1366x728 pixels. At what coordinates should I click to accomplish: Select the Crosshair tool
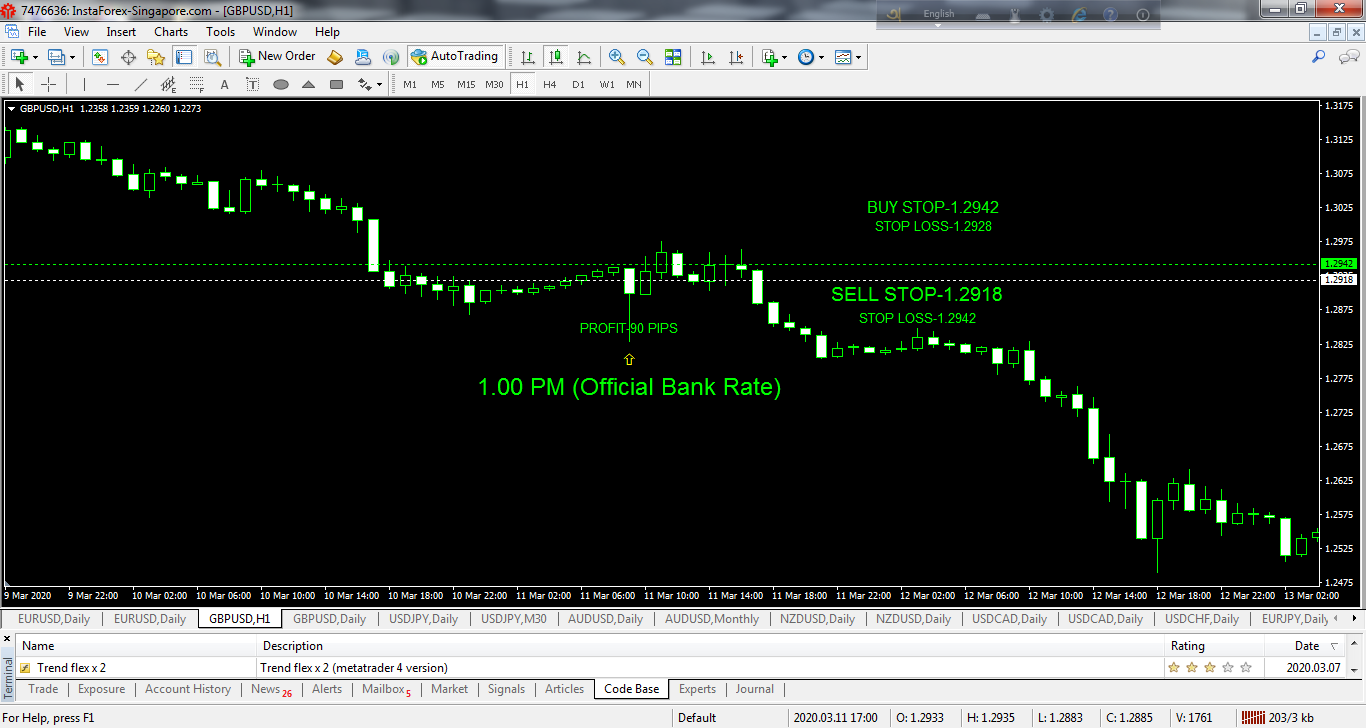click(x=48, y=84)
